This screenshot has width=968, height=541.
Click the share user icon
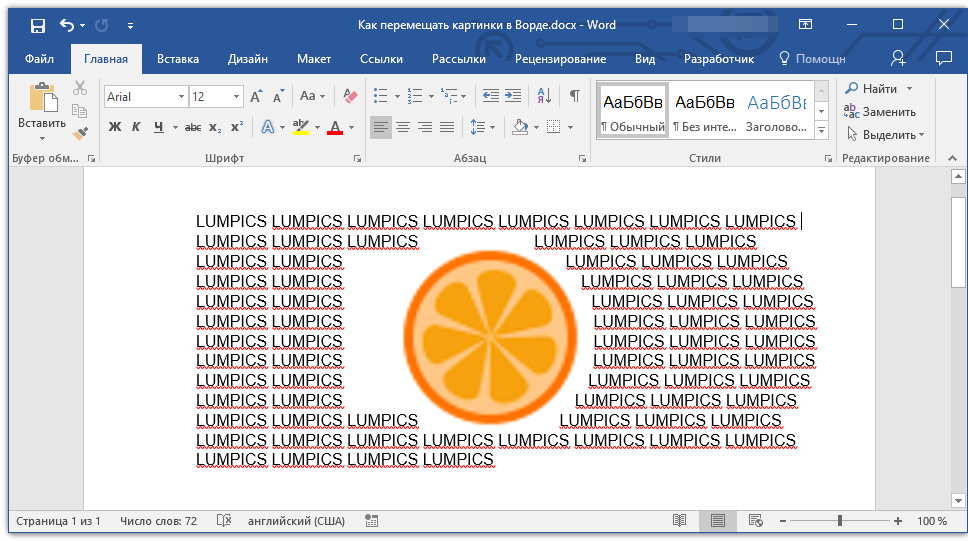click(x=898, y=58)
